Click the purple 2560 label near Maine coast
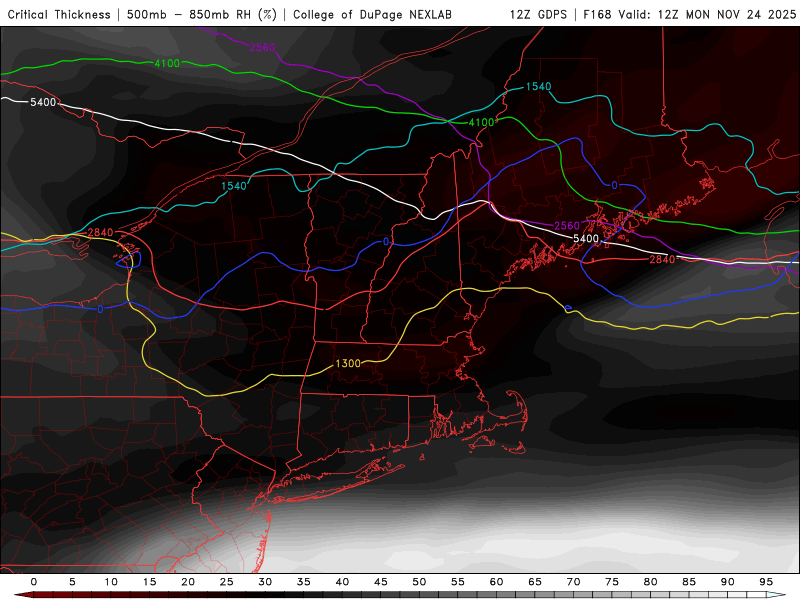 [x=567, y=226]
